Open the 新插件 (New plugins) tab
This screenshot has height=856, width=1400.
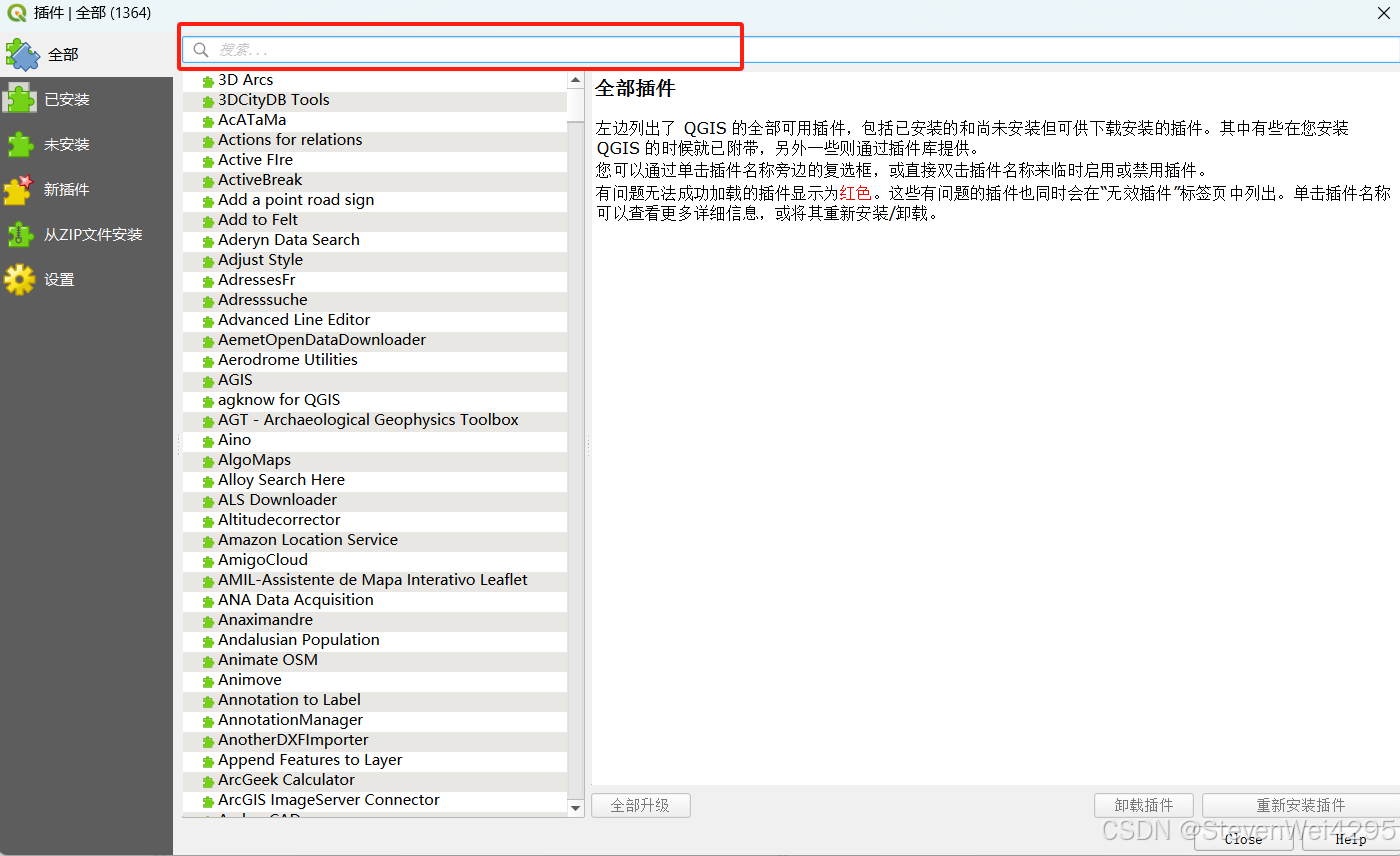(86, 190)
